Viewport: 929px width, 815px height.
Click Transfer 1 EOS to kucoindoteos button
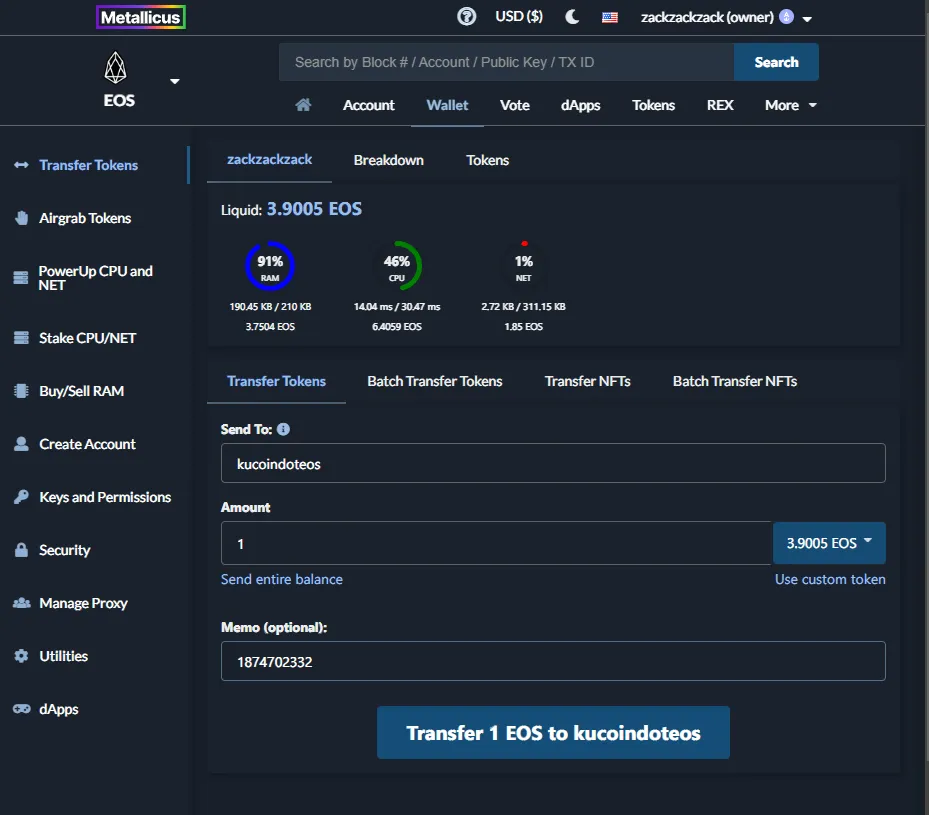coord(553,733)
